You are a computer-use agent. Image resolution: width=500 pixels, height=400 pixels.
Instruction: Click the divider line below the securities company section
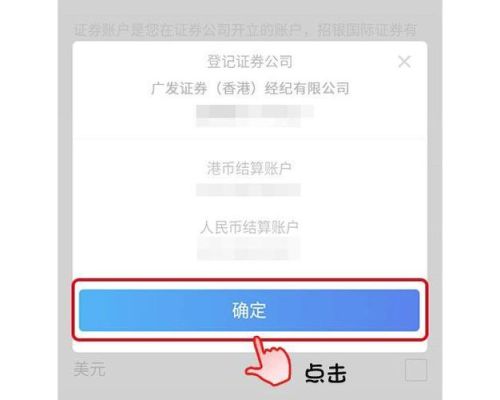tap(250, 138)
